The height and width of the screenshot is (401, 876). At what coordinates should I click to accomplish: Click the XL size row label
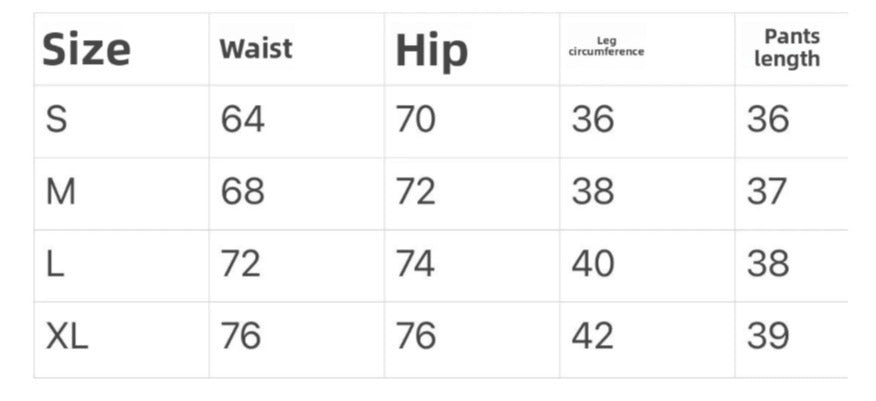click(x=67, y=337)
